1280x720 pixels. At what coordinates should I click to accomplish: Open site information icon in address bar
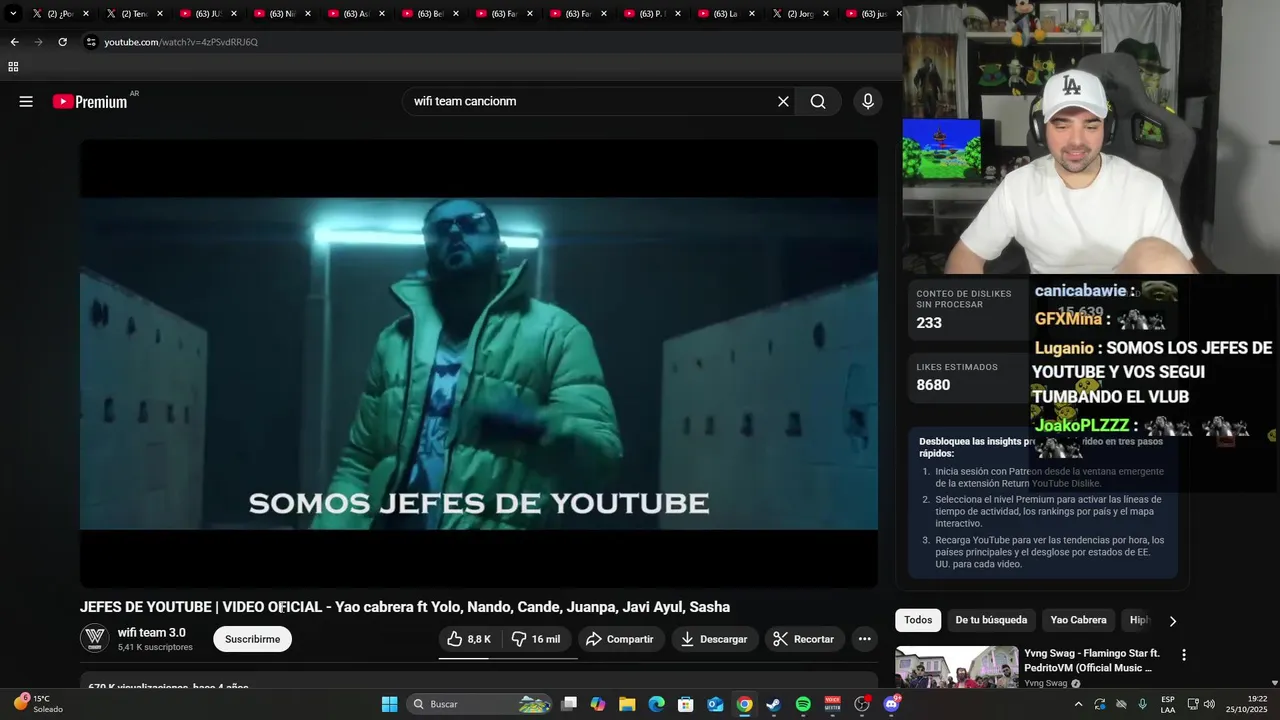(x=91, y=42)
